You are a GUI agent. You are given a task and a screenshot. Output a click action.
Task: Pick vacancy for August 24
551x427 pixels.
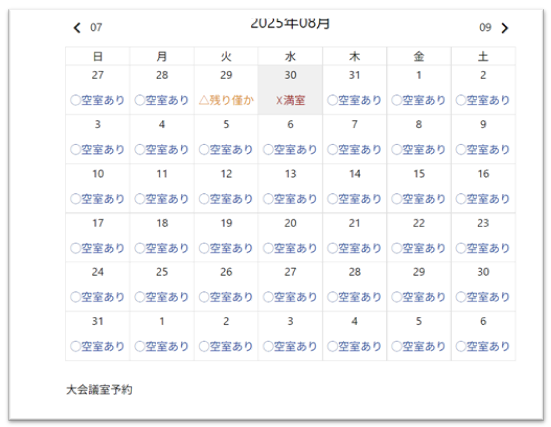[x=97, y=297]
